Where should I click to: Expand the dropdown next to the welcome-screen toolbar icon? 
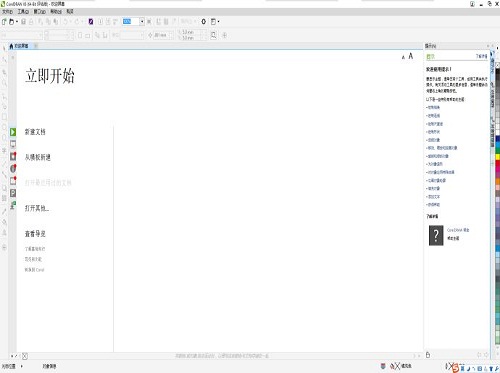tap(218, 22)
